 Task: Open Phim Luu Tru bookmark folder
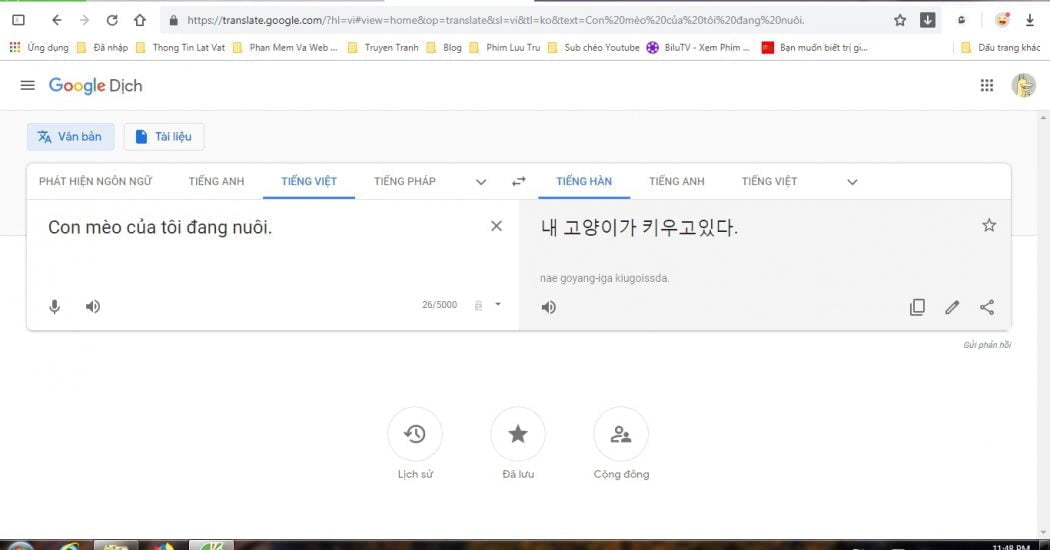tap(505, 48)
